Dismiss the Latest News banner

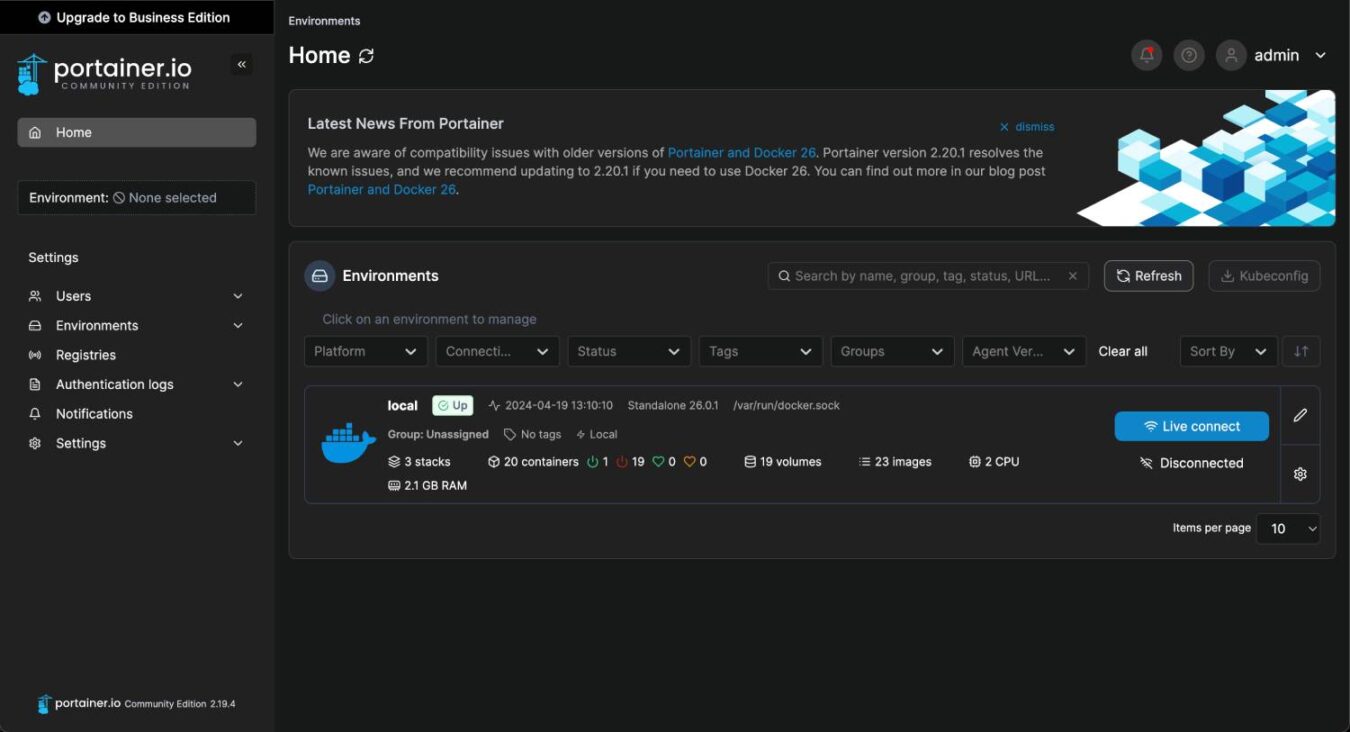1026,126
